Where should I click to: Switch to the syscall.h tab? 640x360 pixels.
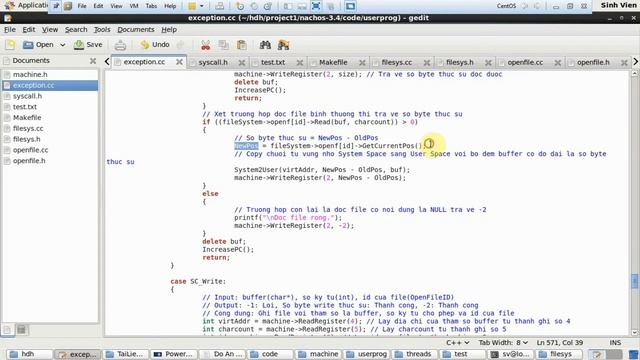pyautogui.click(x=213, y=62)
